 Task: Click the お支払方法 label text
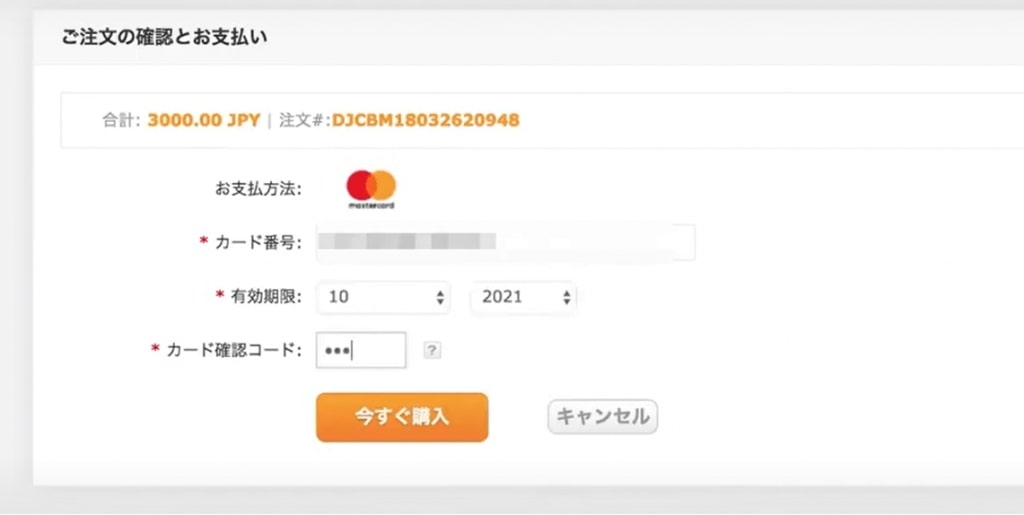258,188
